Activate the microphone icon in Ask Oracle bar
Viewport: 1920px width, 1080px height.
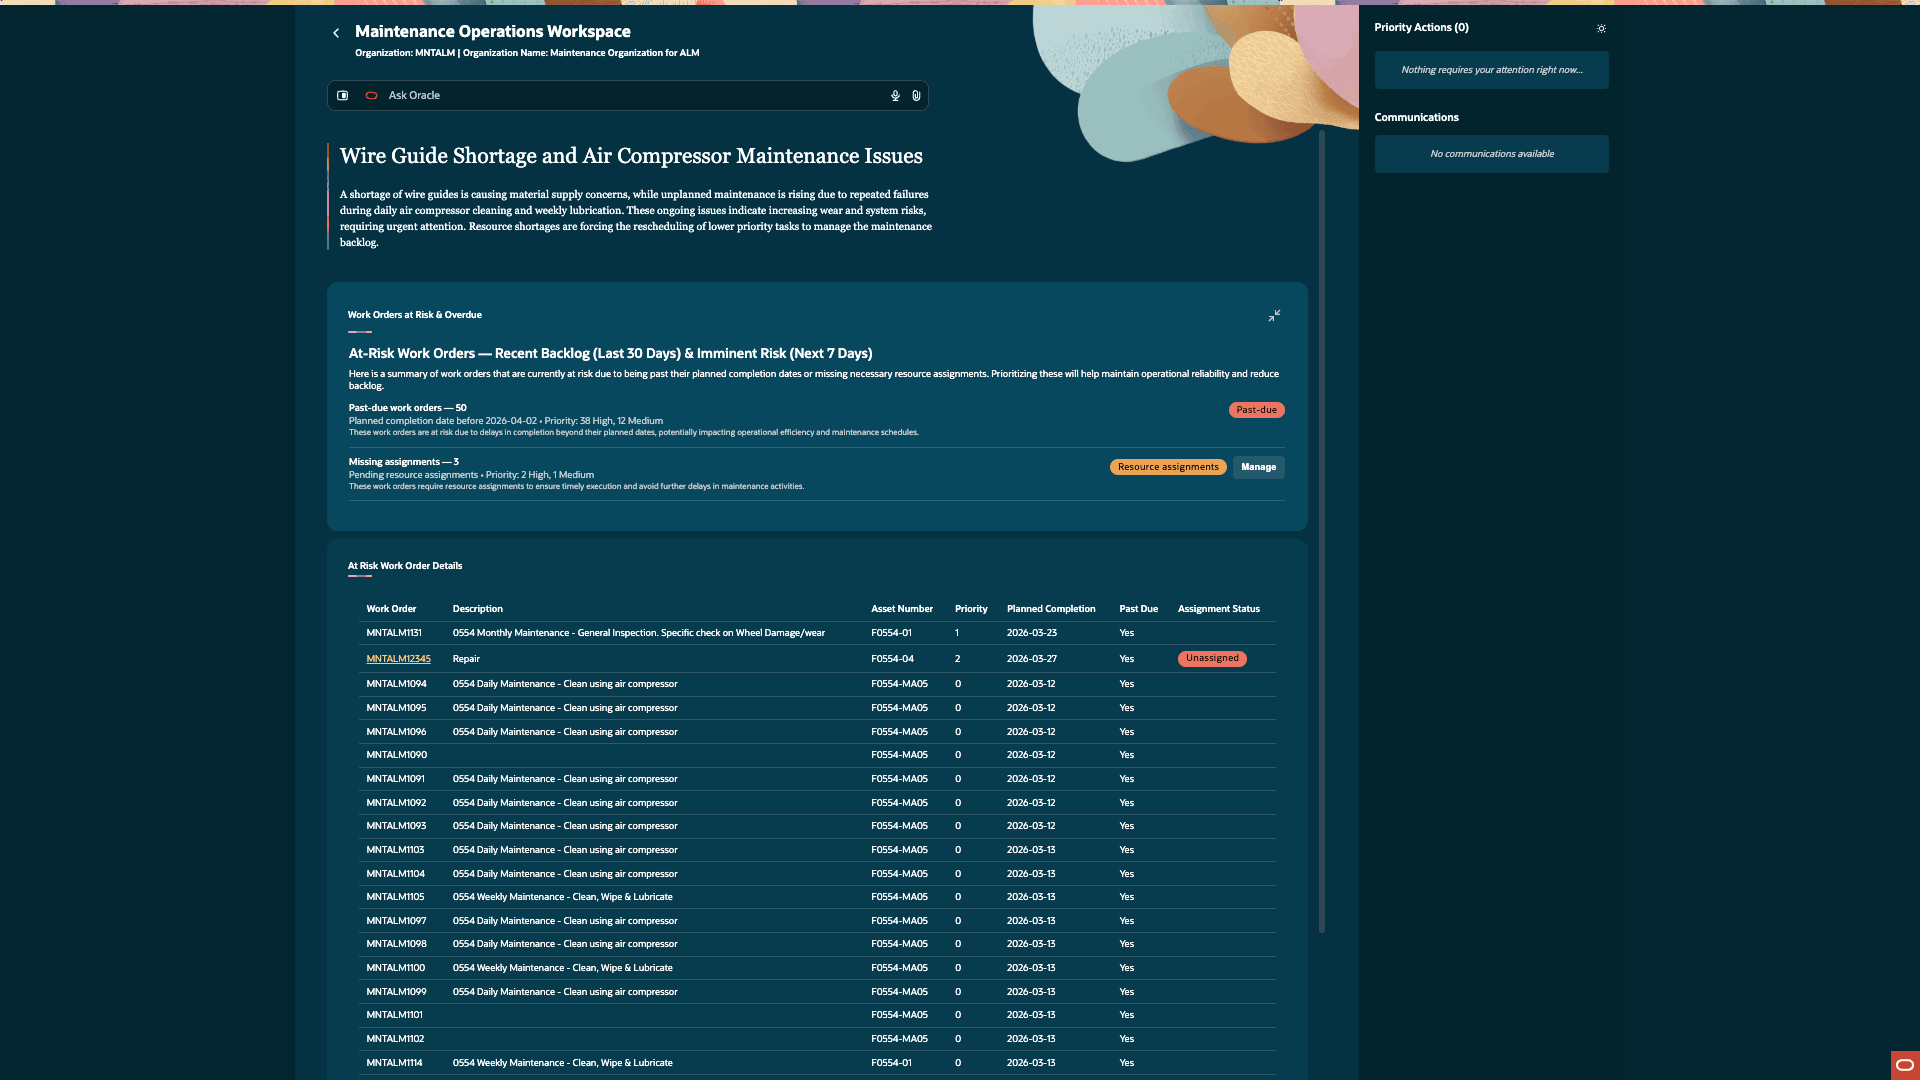click(x=894, y=95)
